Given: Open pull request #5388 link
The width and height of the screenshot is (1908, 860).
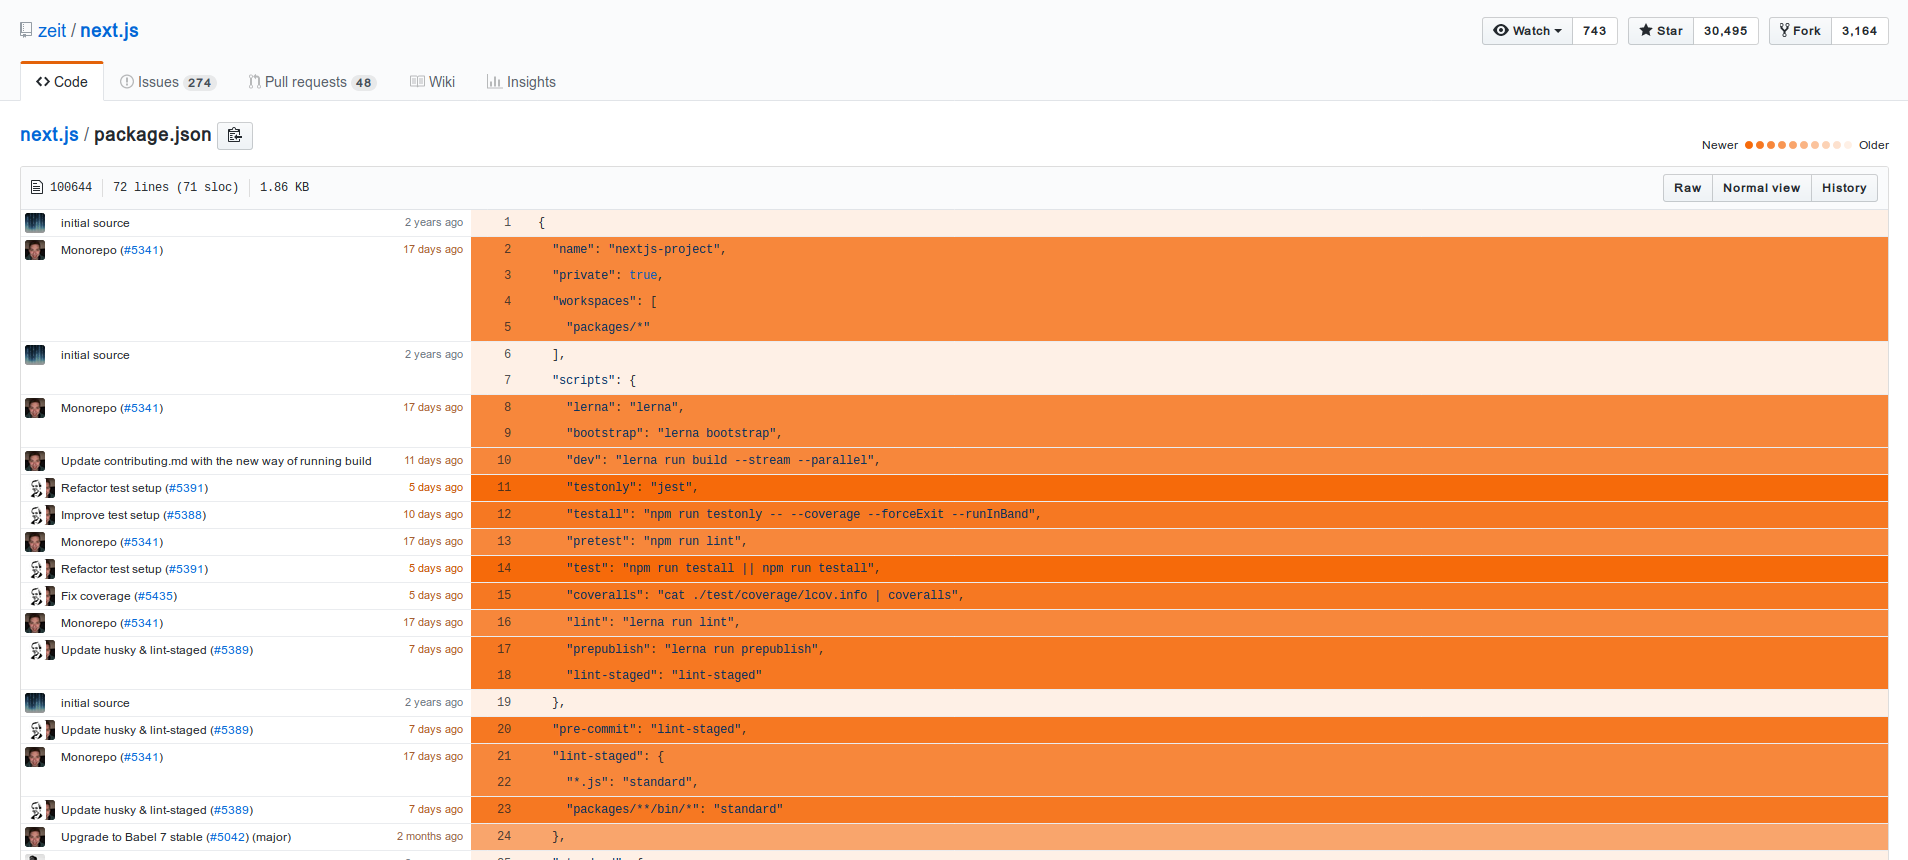Looking at the screenshot, I should pos(185,515).
